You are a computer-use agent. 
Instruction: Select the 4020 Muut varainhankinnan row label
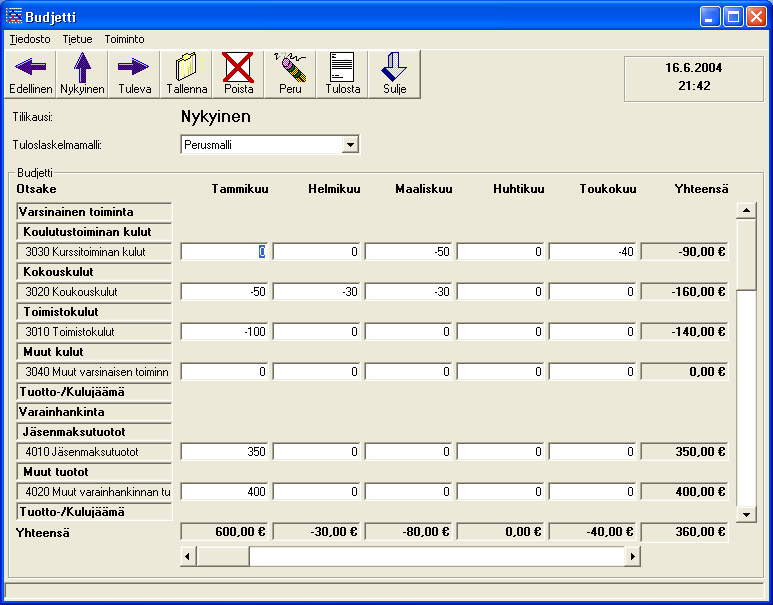[x=94, y=492]
